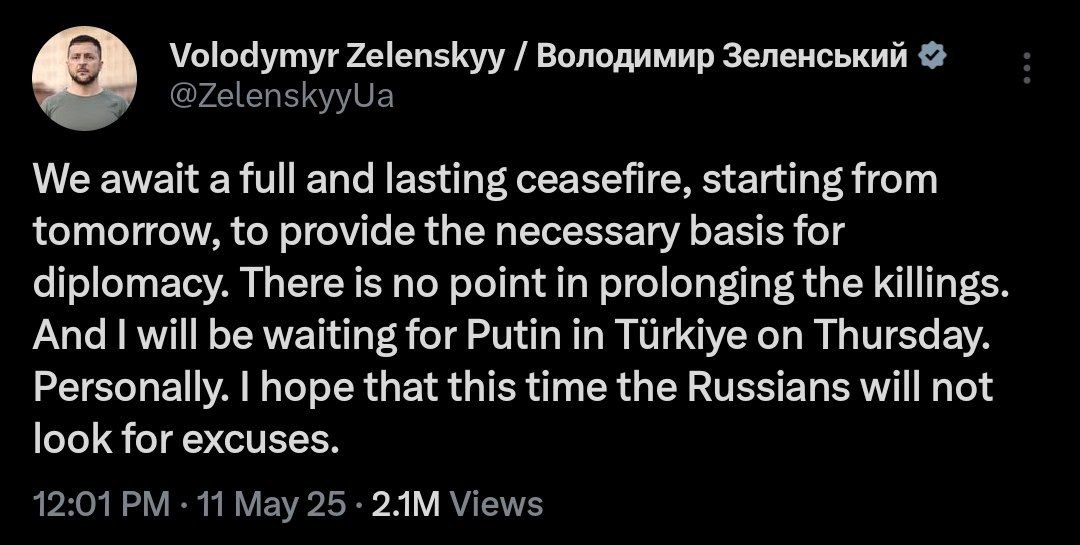Open Zelenskyy's round profile picture
Viewport: 1080px width, 545px height.
pos(84,79)
